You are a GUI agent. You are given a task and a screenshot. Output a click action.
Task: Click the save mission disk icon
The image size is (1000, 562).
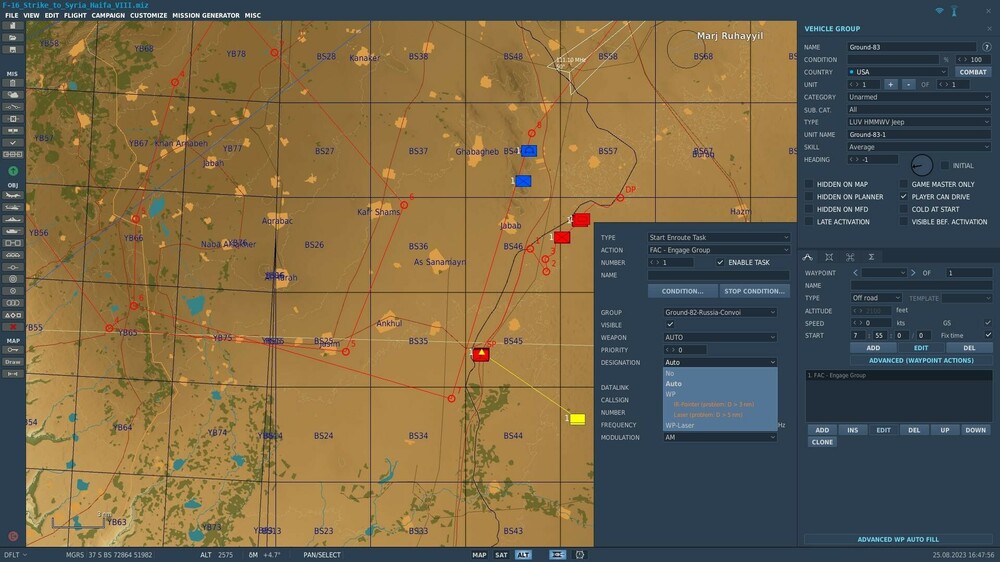12,50
